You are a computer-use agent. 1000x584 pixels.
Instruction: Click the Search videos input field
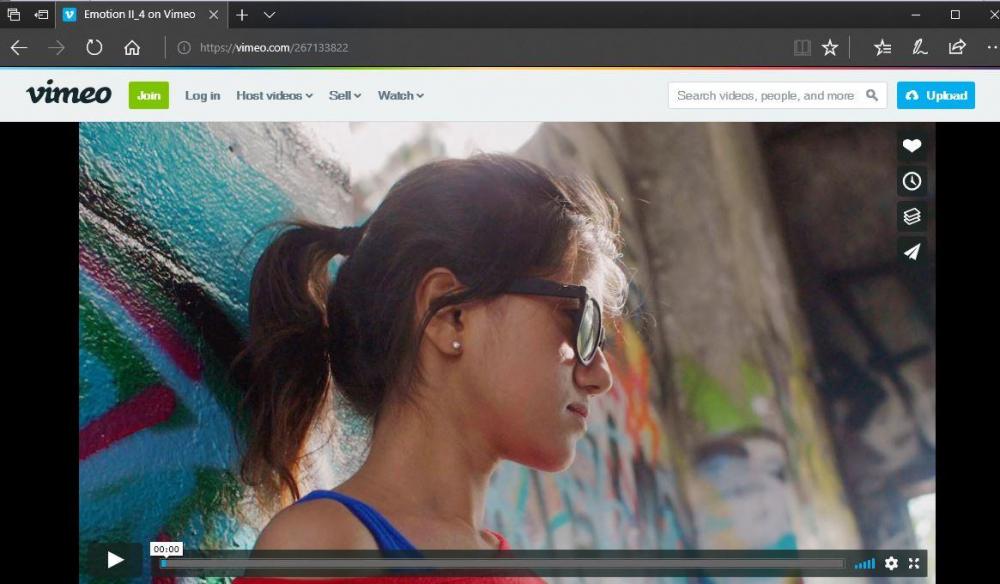(765, 96)
